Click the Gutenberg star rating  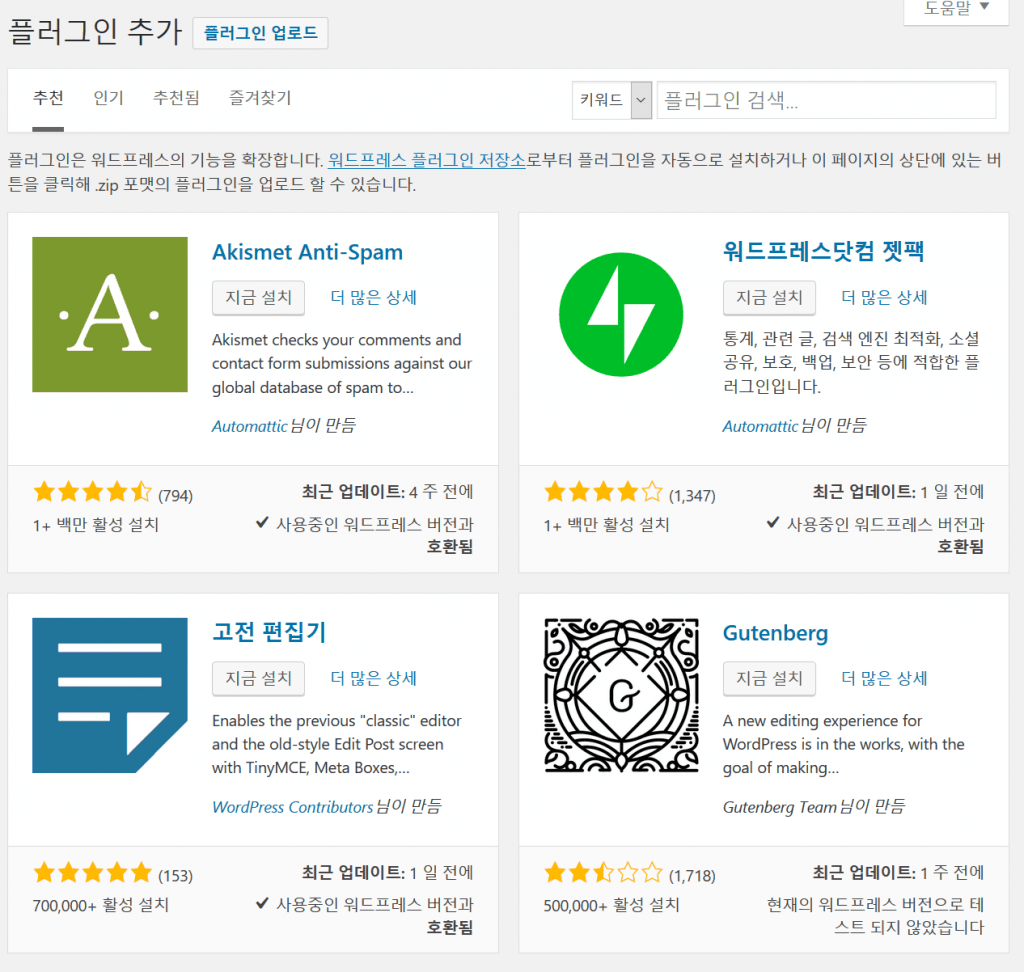(603, 873)
